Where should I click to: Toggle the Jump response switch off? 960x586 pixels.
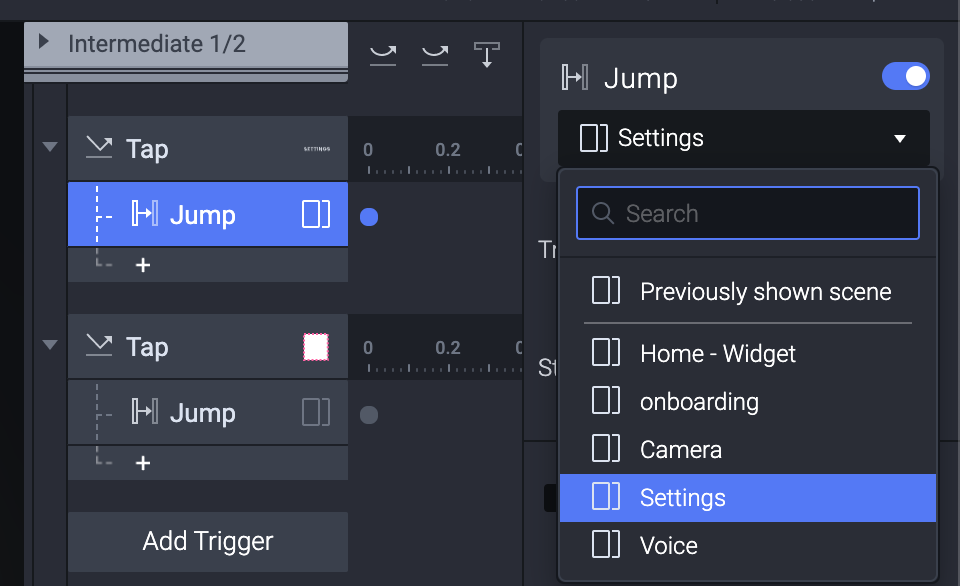[905, 77]
